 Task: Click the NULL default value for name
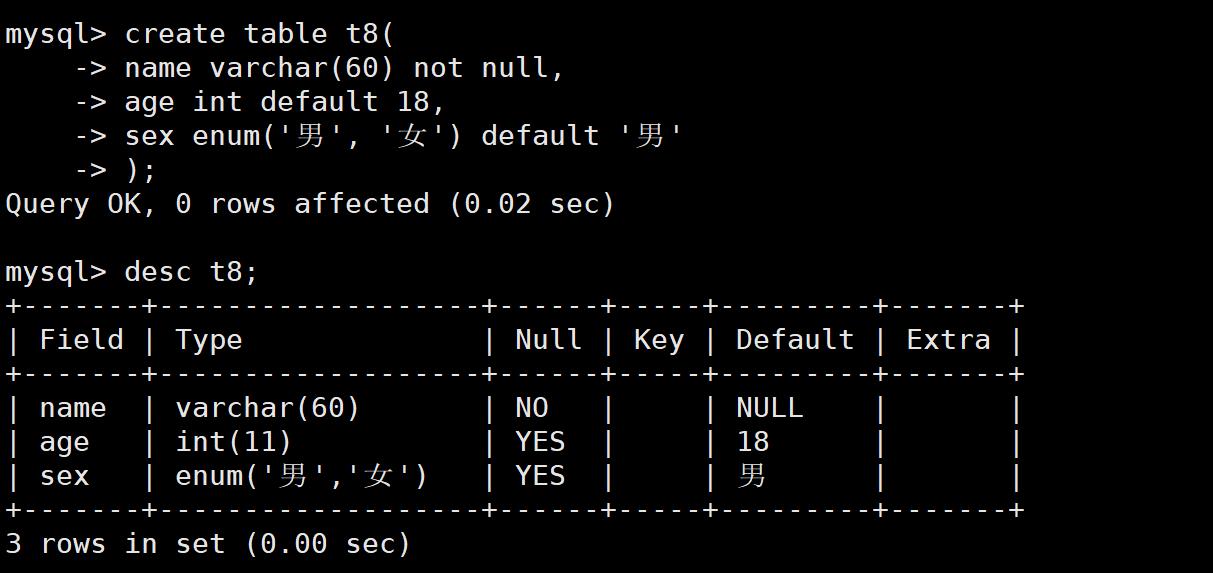(x=769, y=408)
